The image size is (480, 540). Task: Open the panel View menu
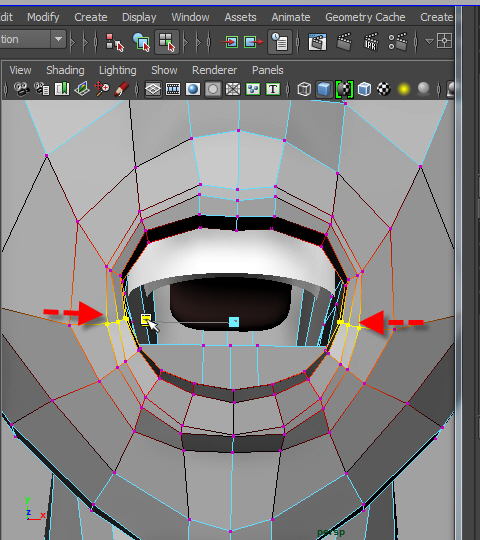(20, 70)
